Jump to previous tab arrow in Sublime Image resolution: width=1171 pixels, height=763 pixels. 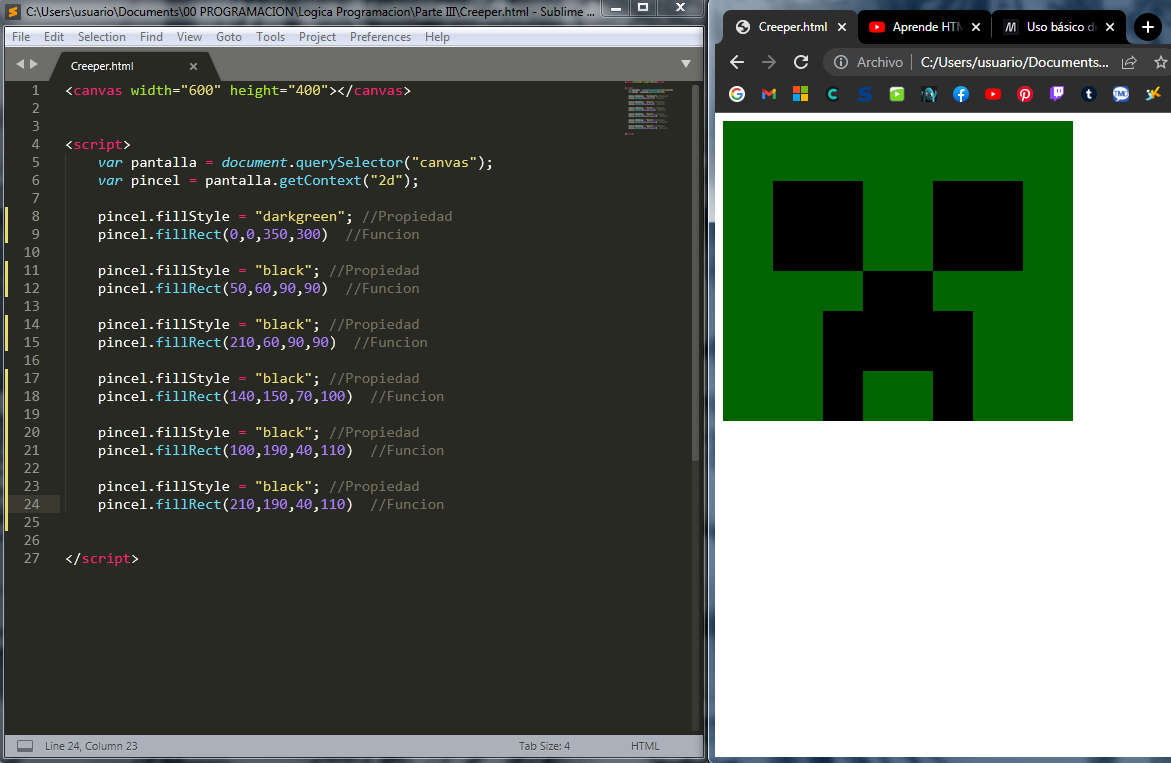20,64
